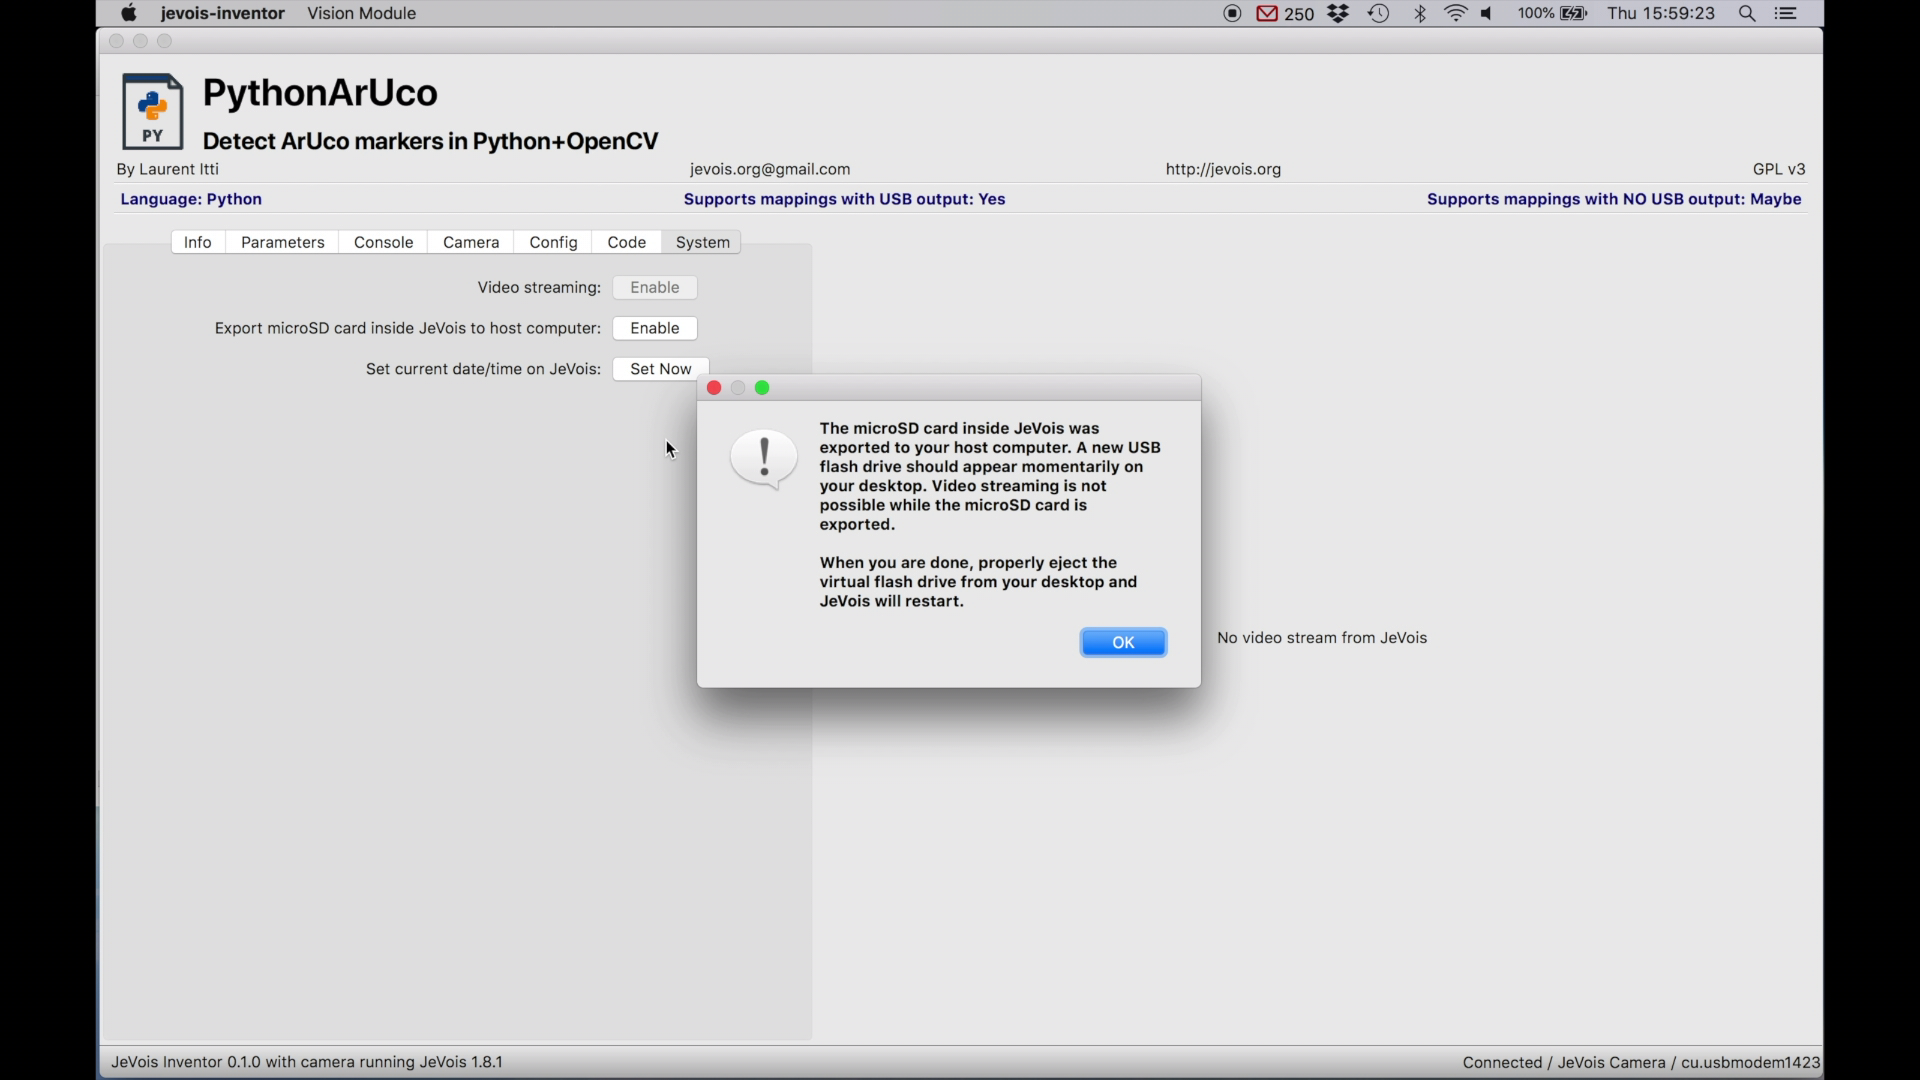Screen dimensions: 1920x1080
Task: Click 'By Laurent Itti' author text
Action: pos(168,170)
